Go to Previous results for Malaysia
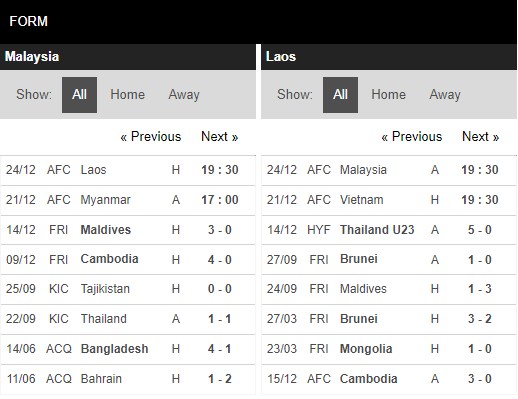The height and width of the screenshot is (399, 518). (151, 137)
